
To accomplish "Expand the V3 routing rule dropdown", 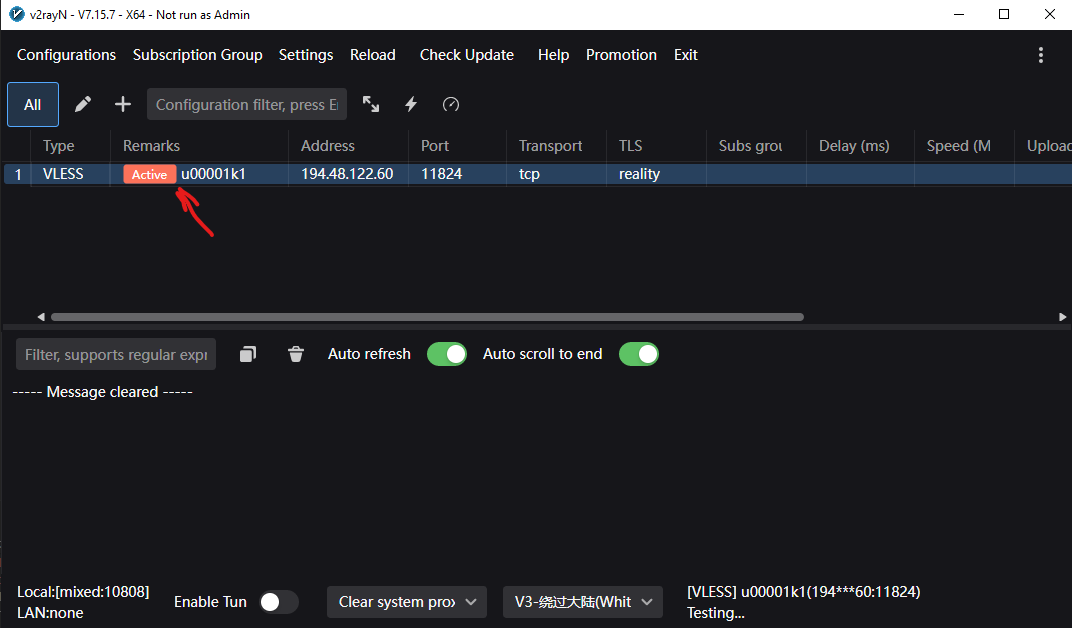I will [582, 602].
